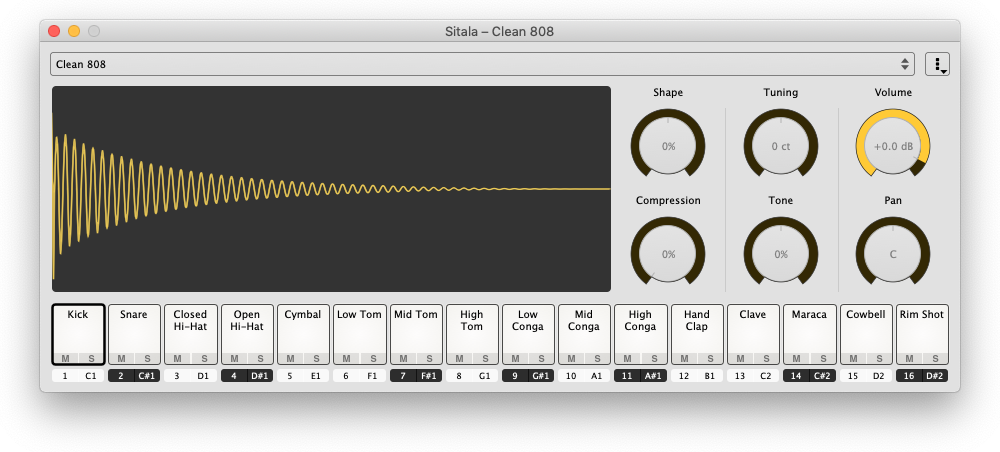Solo the Mid Conga pad
Image resolution: width=1000 pixels, height=452 pixels.
coord(598,358)
